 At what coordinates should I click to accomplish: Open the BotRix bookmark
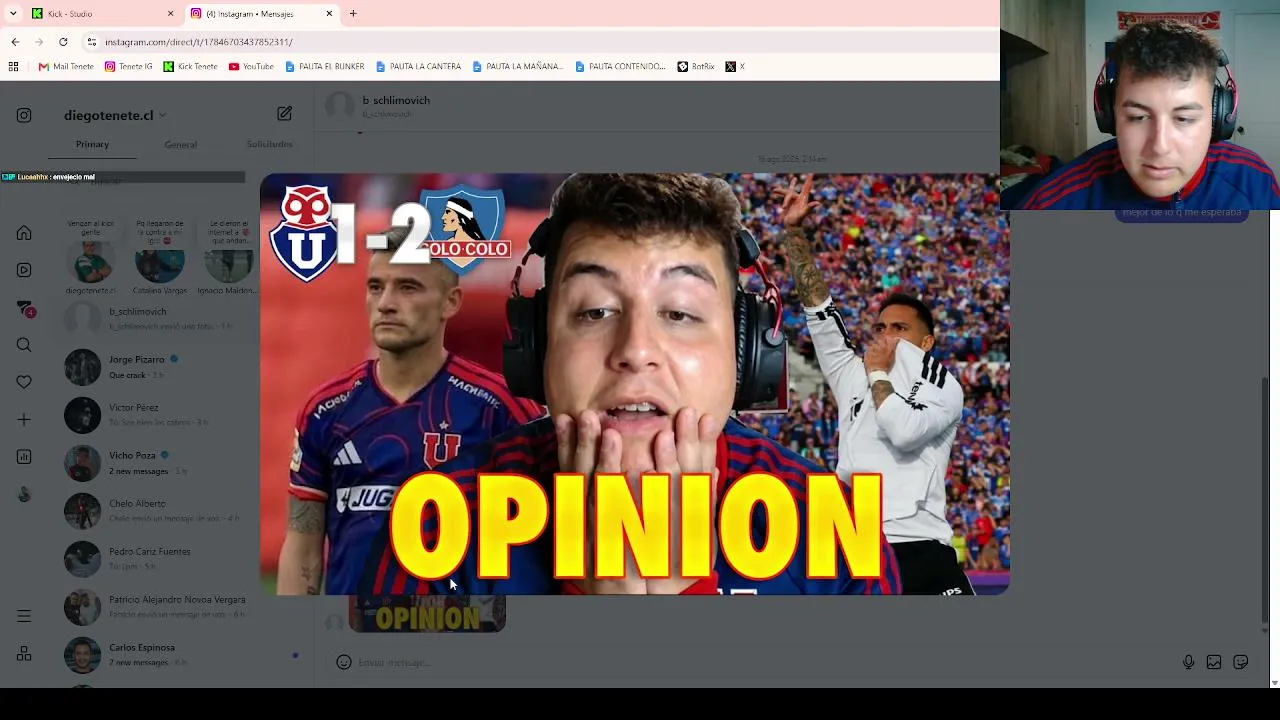pos(696,67)
